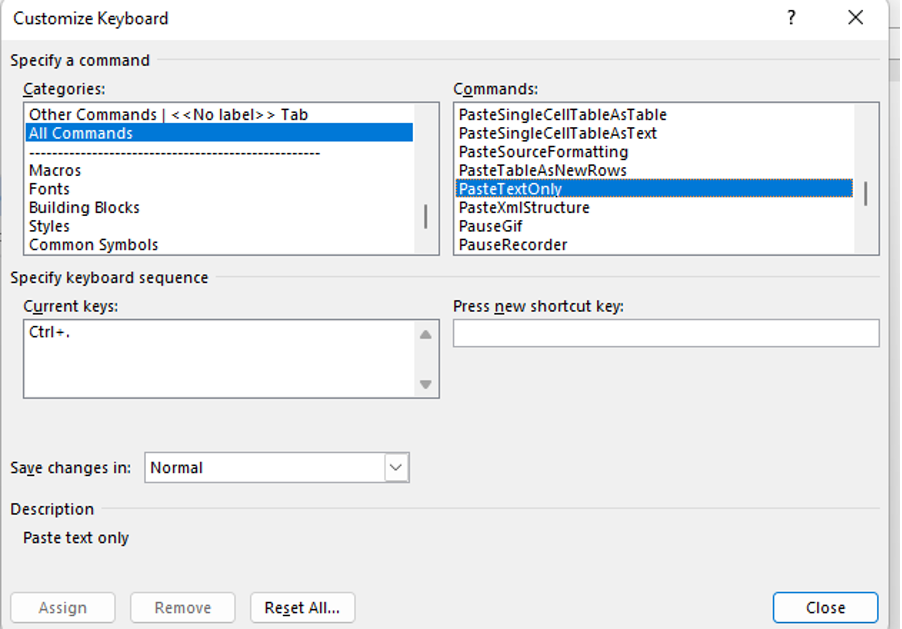Select the PauseRecorder command
This screenshot has width=902, height=629.
tap(655, 245)
